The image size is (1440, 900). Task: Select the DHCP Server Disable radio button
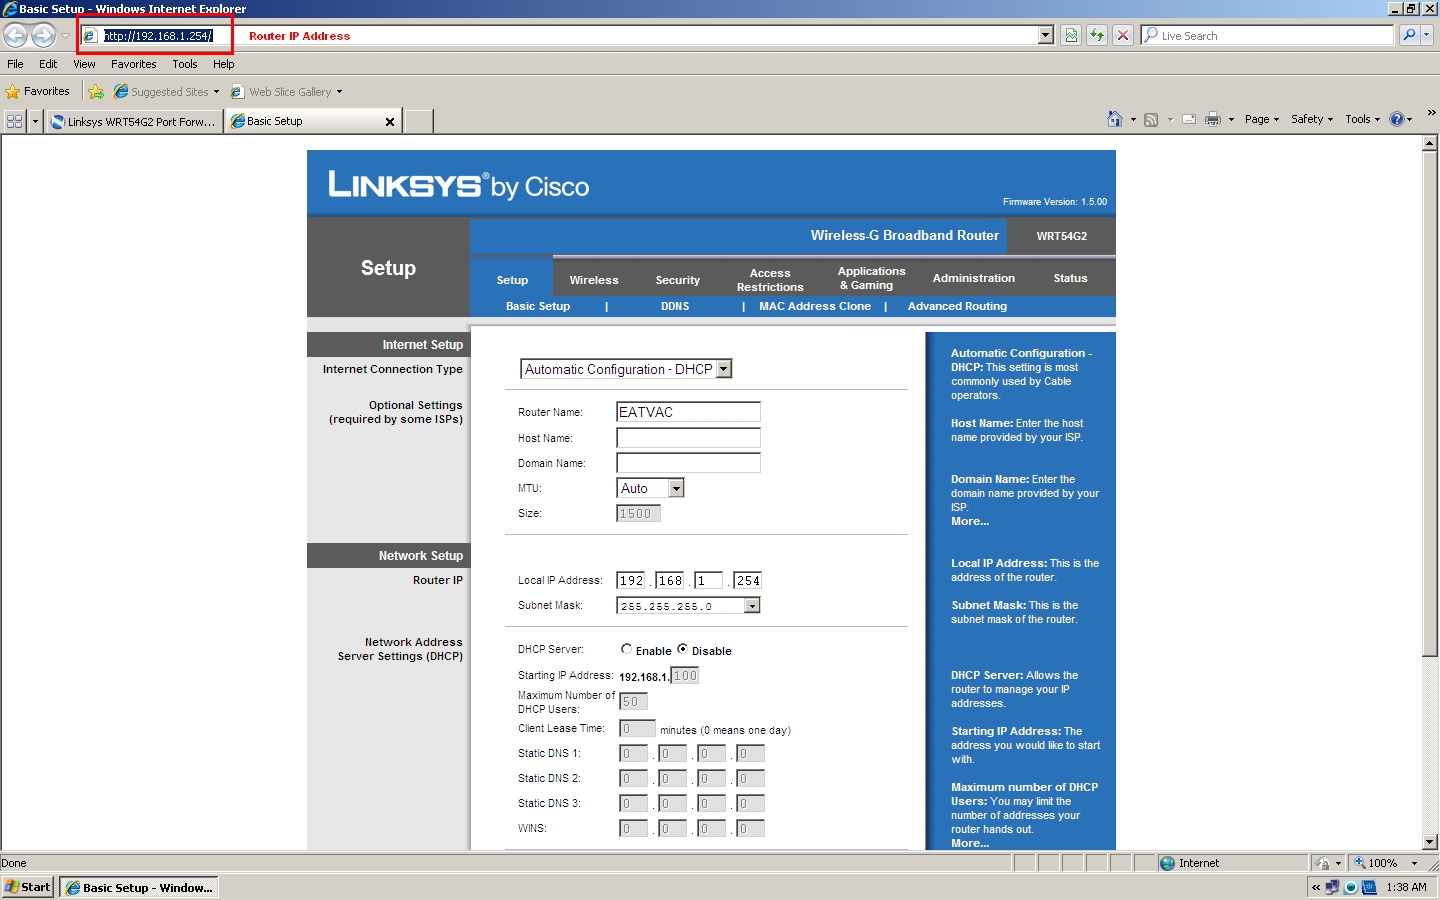[x=682, y=649]
